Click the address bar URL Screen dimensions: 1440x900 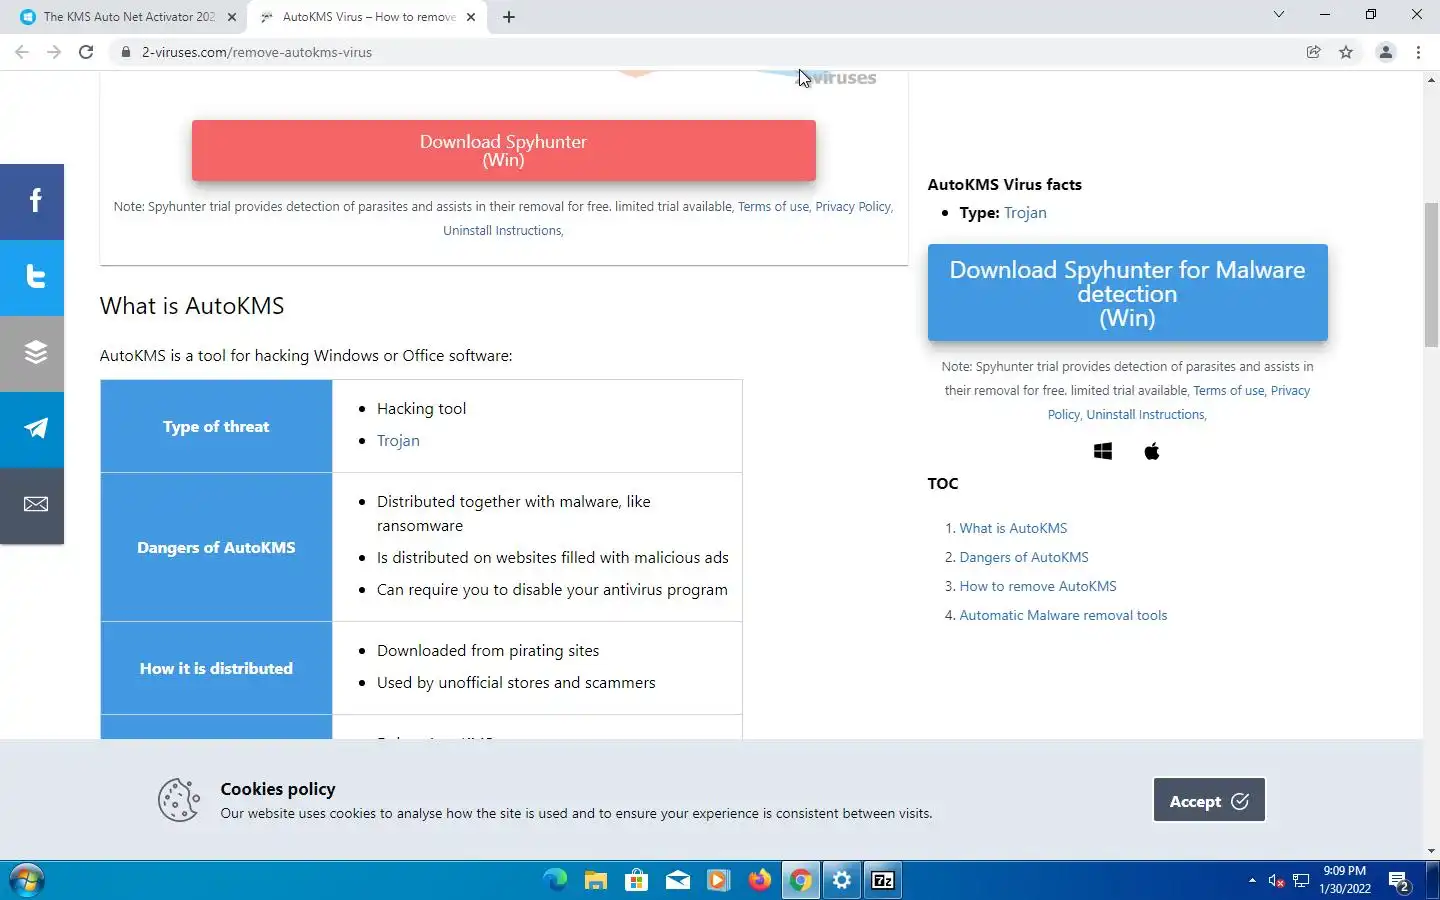tap(257, 52)
